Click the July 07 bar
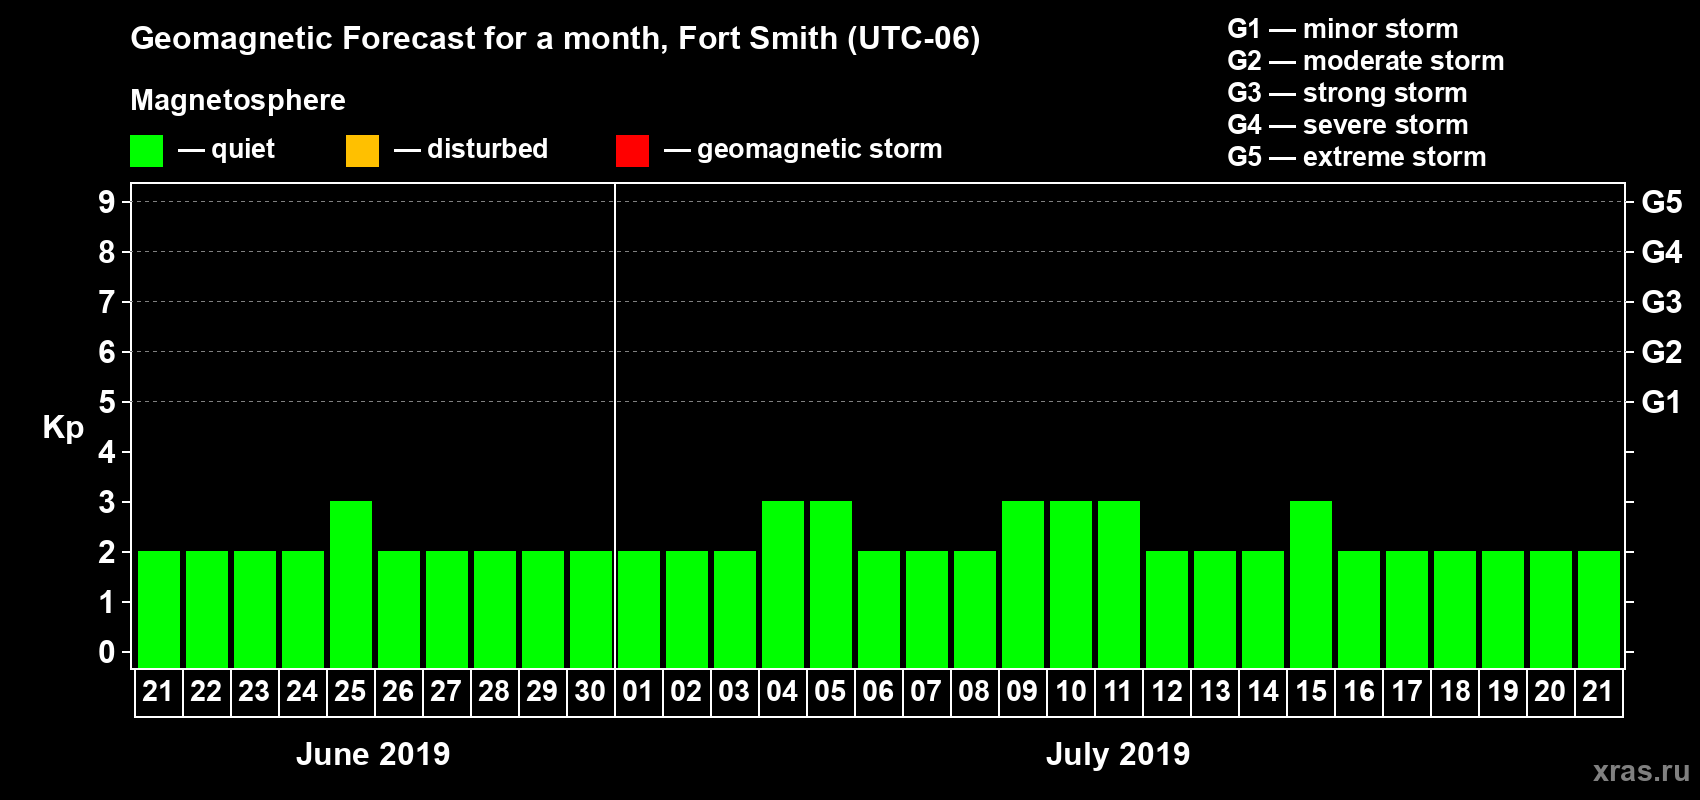Image resolution: width=1700 pixels, height=800 pixels. click(927, 609)
